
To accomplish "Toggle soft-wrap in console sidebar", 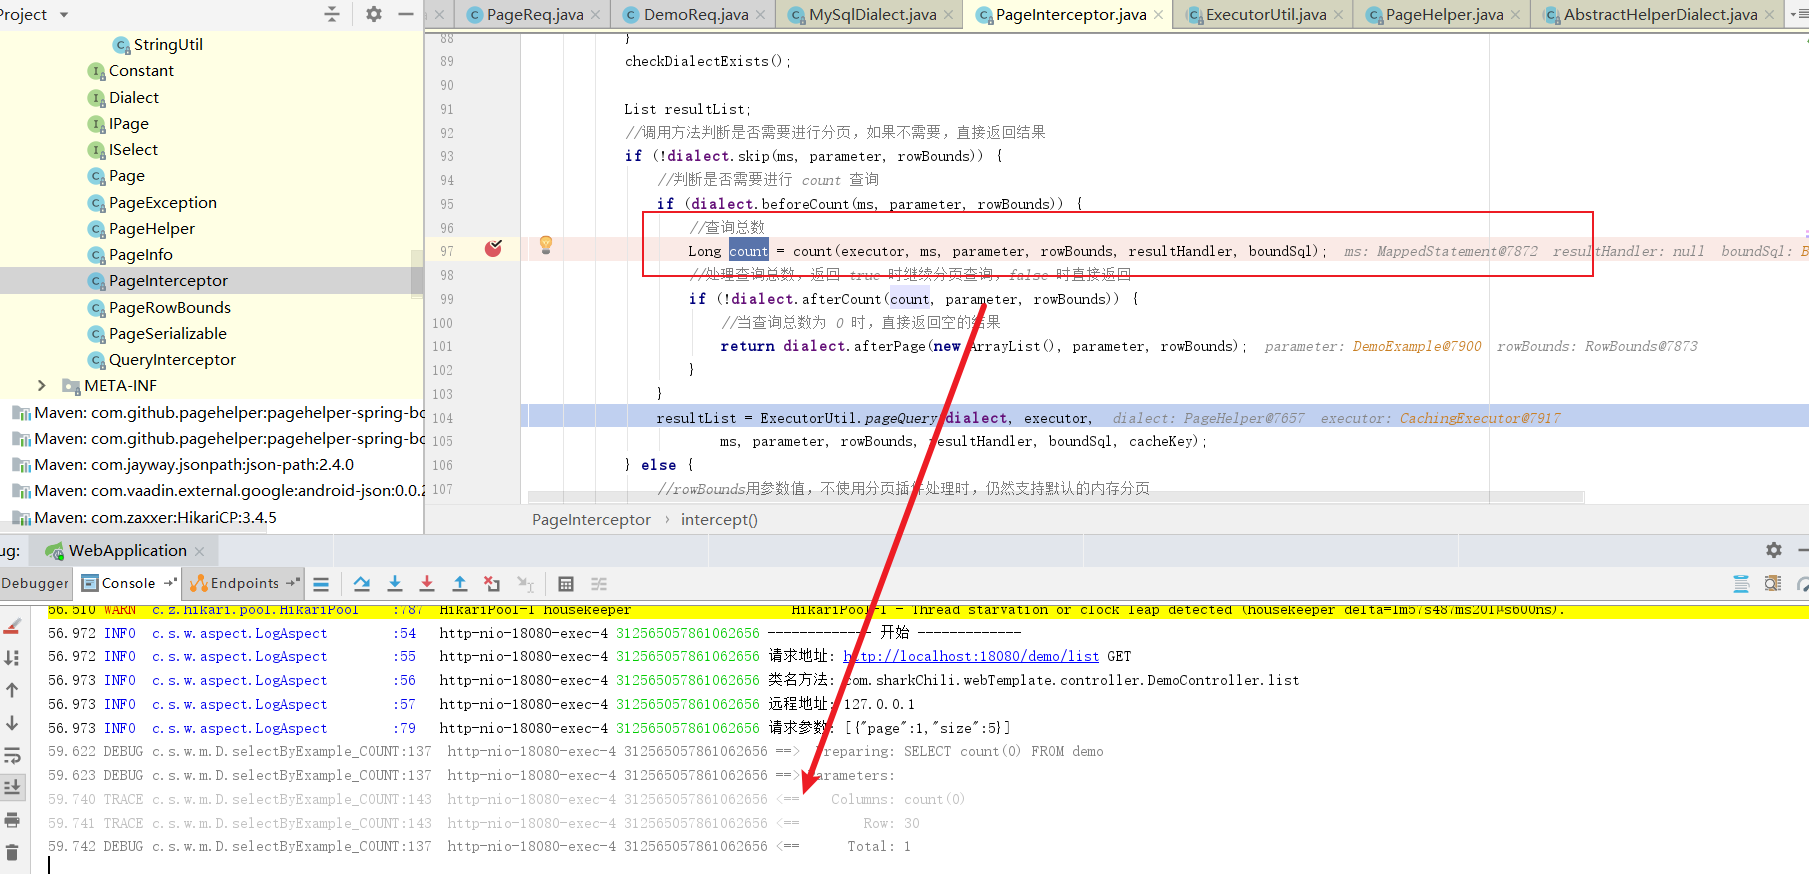I will (x=12, y=756).
